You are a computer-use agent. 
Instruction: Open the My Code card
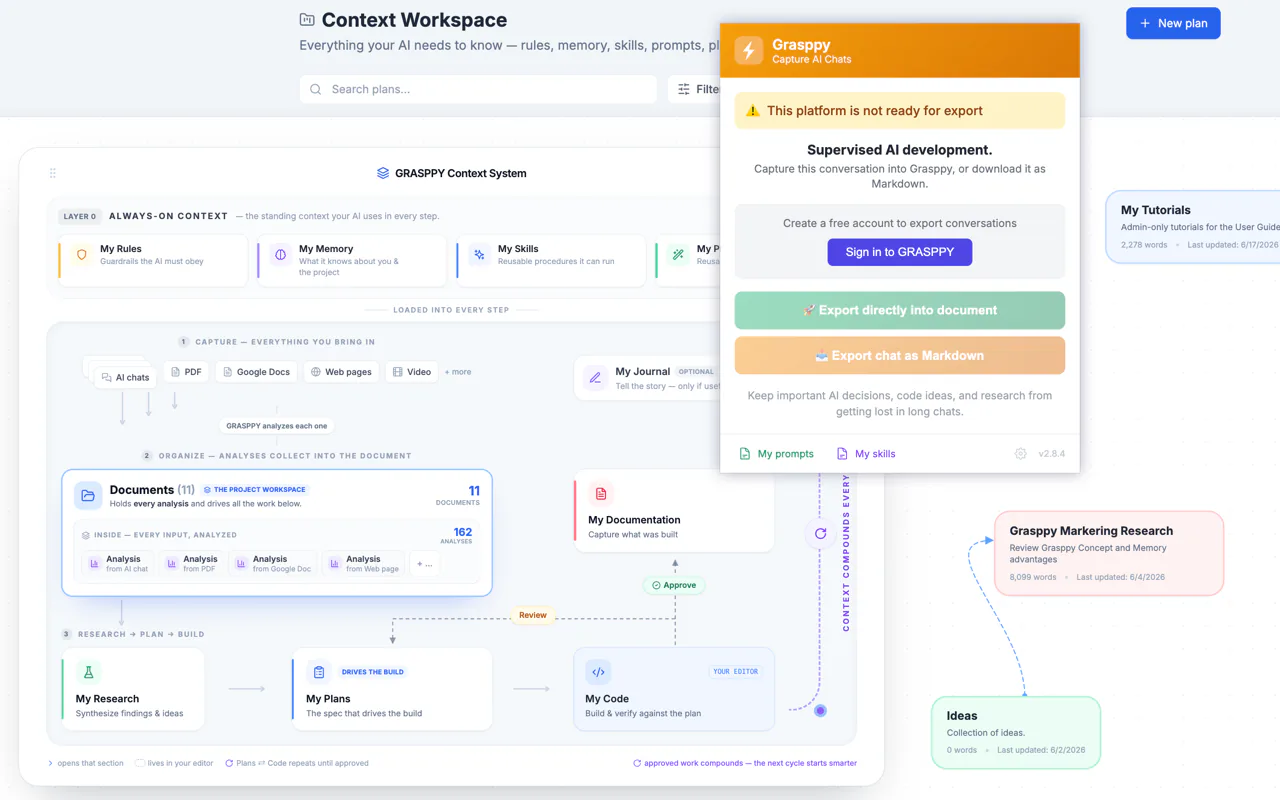point(674,689)
